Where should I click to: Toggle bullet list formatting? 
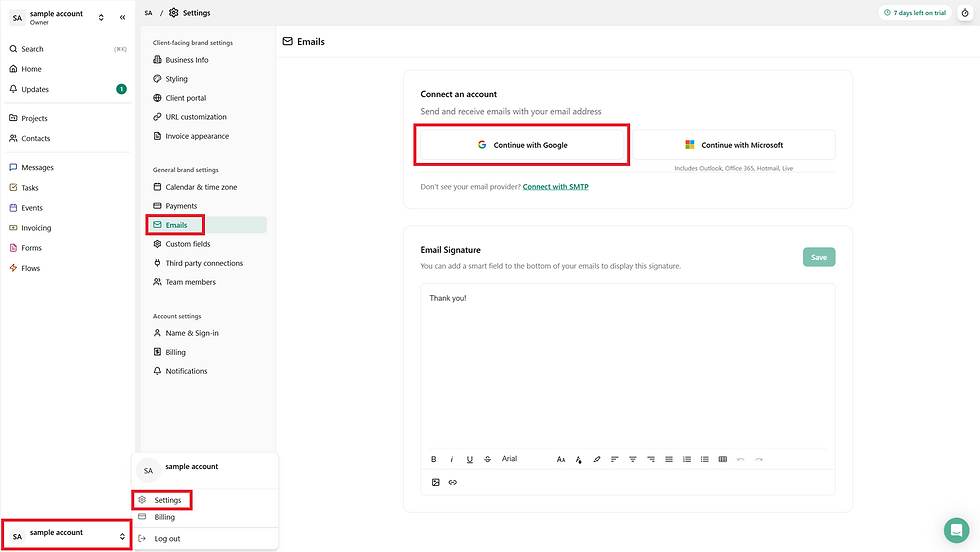pos(705,459)
